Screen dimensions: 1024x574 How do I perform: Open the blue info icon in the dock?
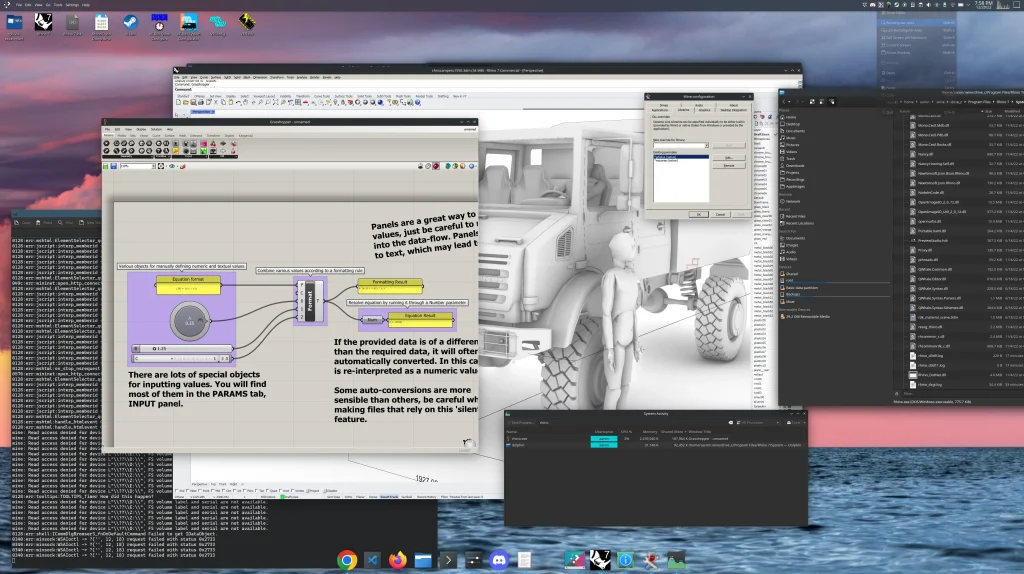point(625,560)
